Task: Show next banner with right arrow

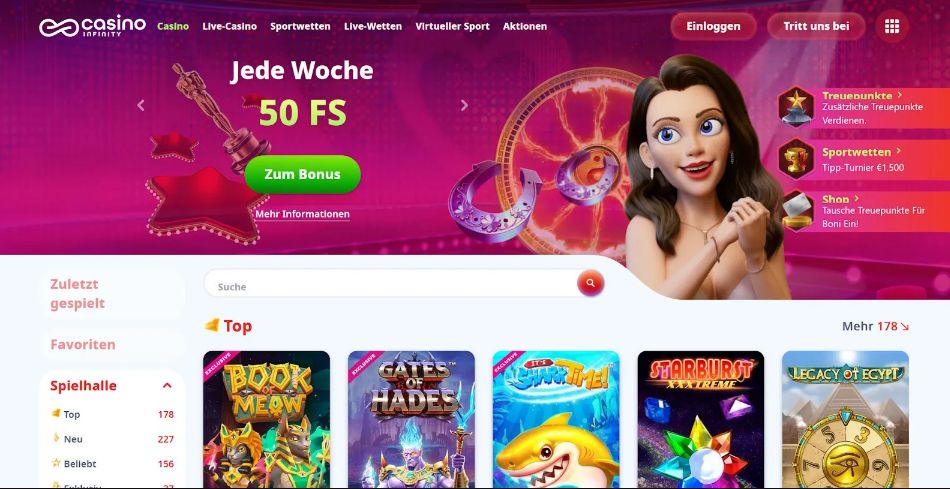Action: 464,105
